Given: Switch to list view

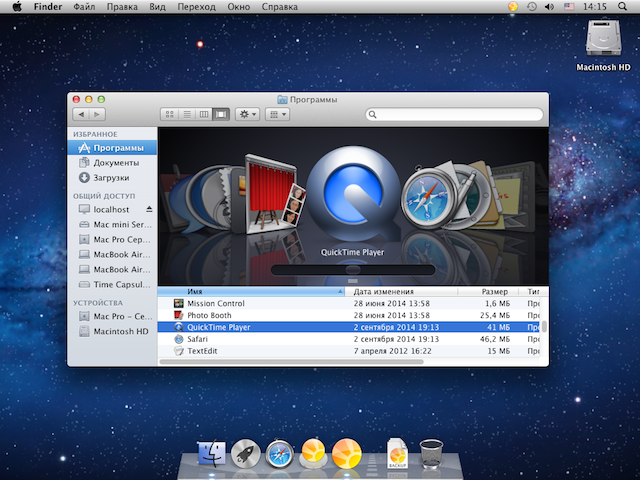Looking at the screenshot, I should (x=187, y=114).
